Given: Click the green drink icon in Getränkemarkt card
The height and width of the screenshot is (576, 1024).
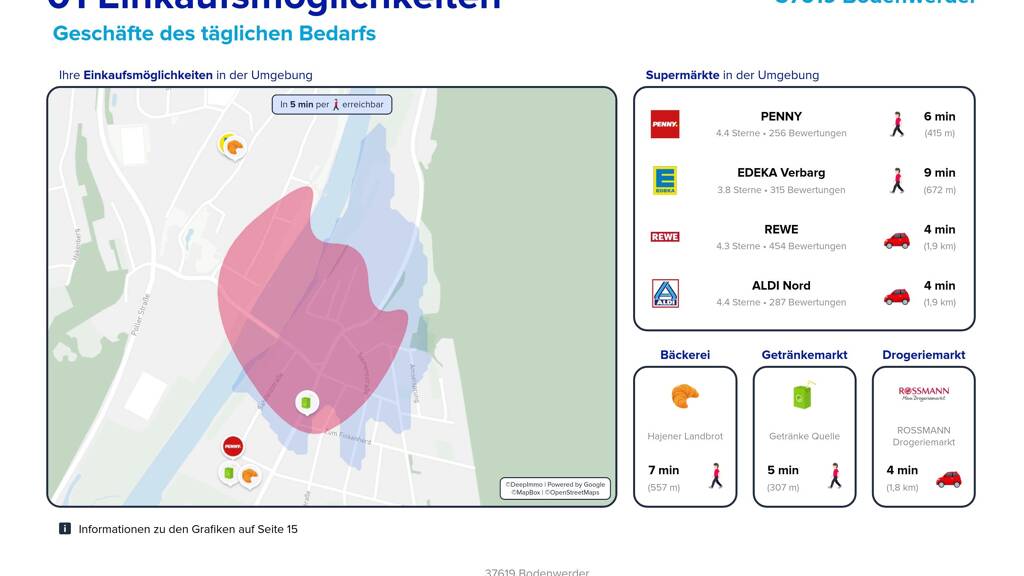Looking at the screenshot, I should 804,396.
